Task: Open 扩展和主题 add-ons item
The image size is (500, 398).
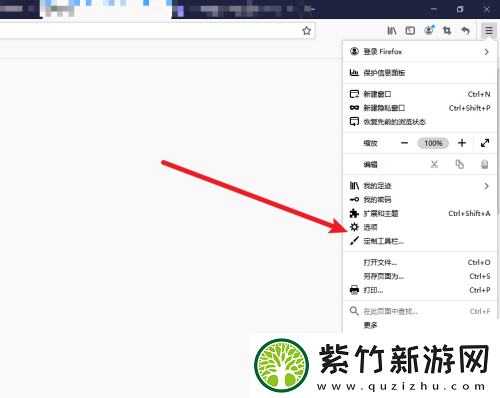Action: click(419, 213)
